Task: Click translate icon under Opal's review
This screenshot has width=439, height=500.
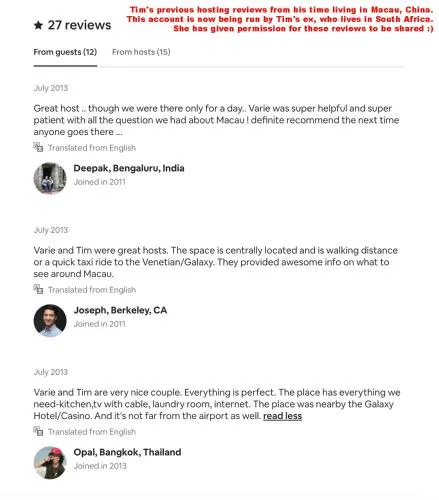Action: [x=38, y=431]
